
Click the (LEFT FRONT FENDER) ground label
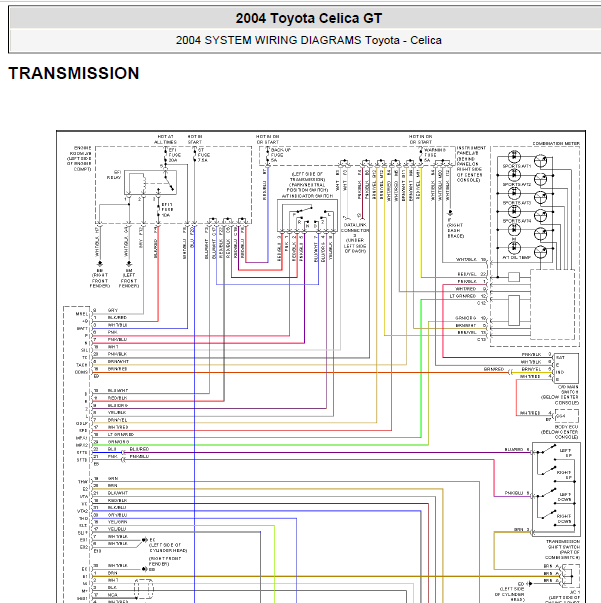coord(129,280)
